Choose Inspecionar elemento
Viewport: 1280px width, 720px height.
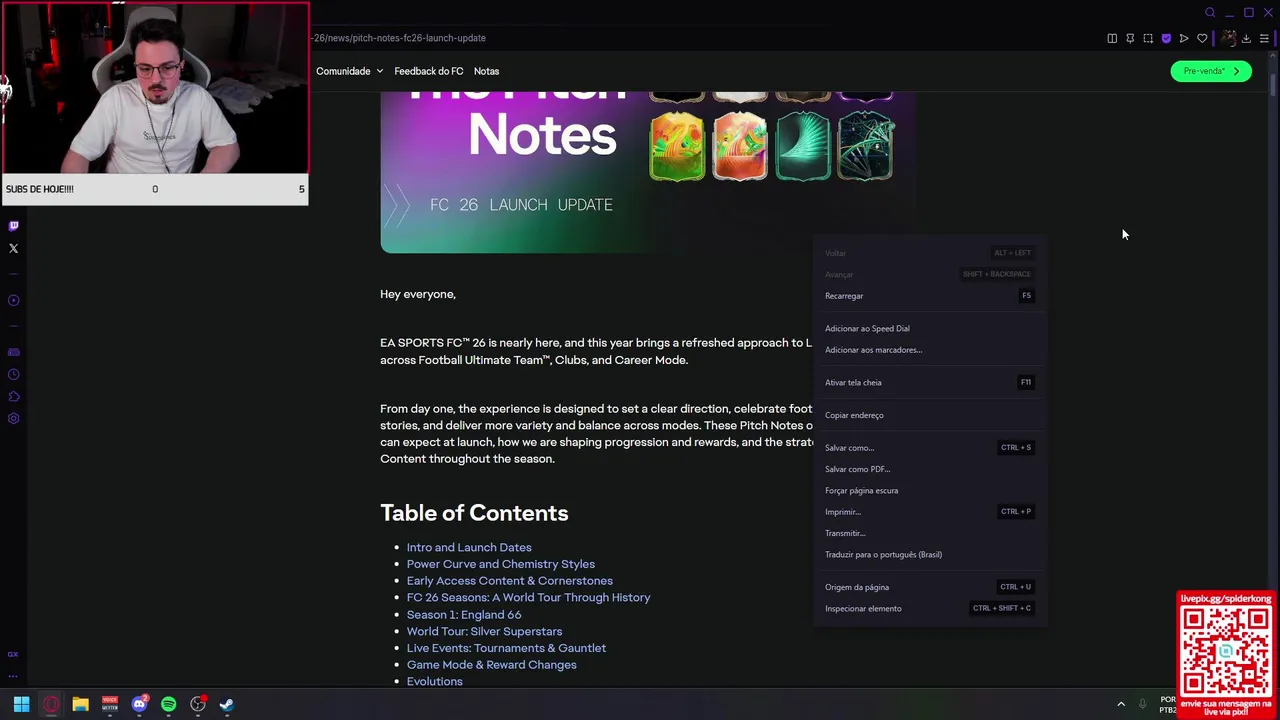(x=930, y=608)
